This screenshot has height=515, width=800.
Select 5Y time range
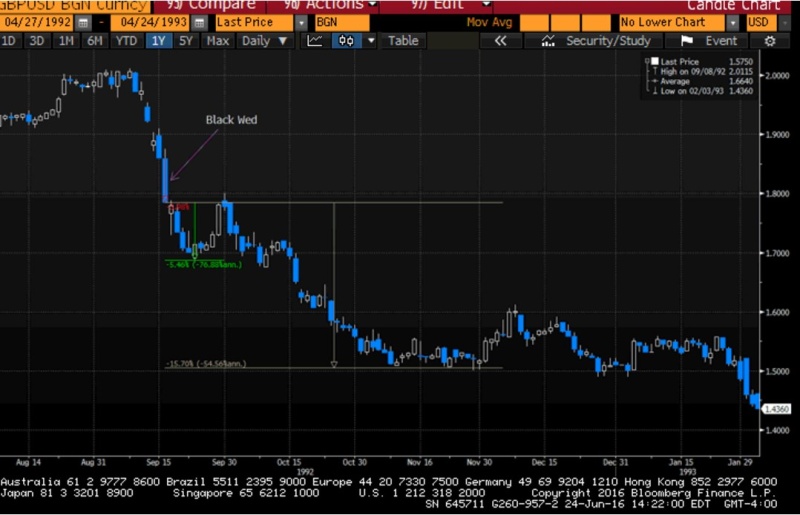pos(186,41)
